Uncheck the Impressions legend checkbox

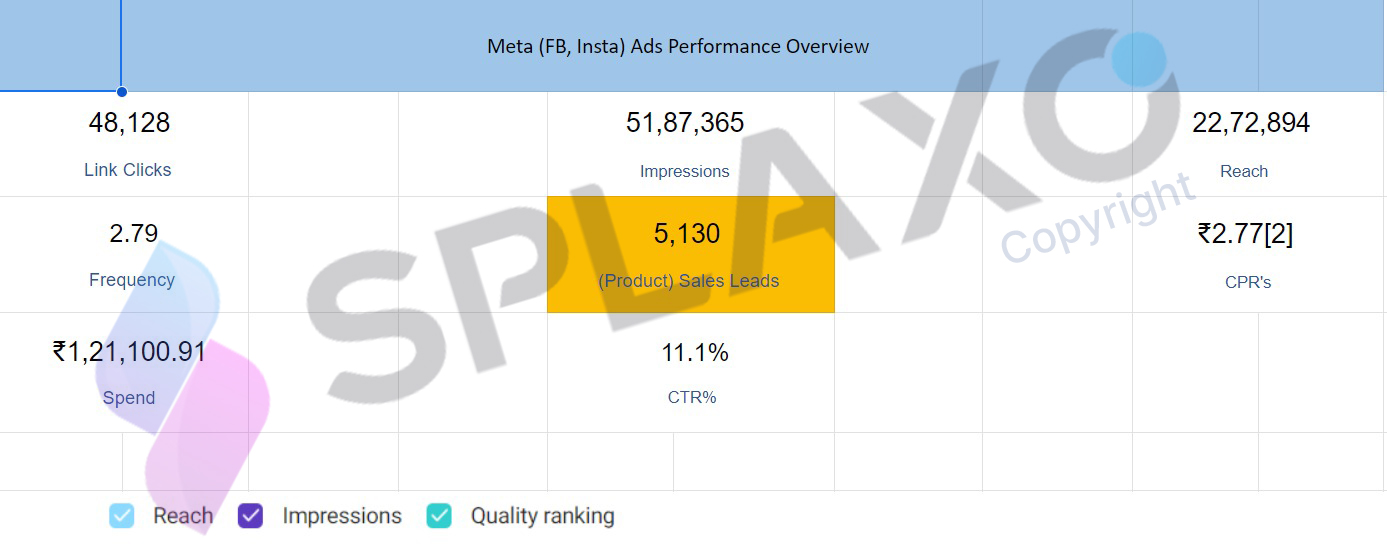coord(250,516)
